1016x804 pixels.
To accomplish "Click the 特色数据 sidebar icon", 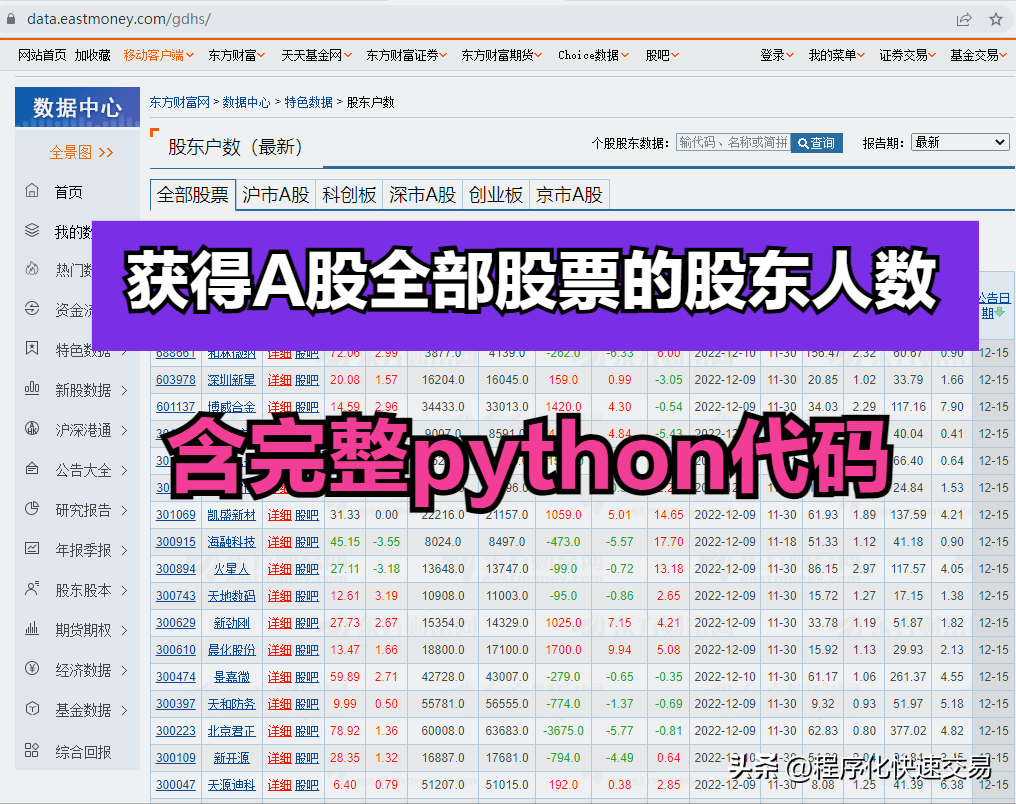I will tap(32, 349).
